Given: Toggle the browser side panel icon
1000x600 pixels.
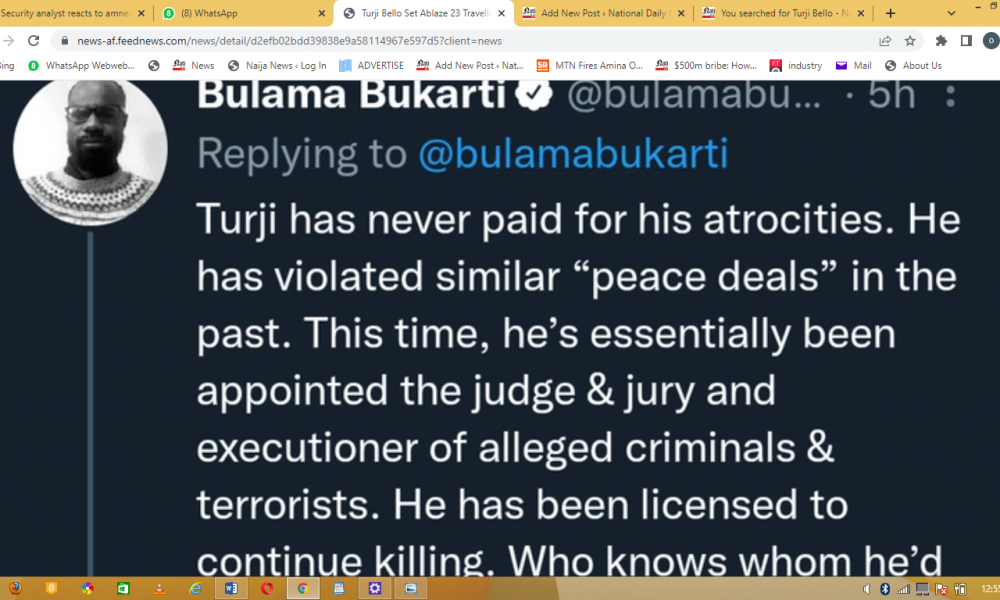Looking at the screenshot, I should click(966, 41).
